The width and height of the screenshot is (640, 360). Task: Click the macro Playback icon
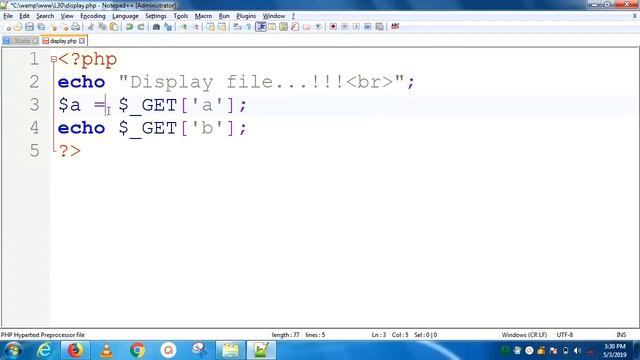(x=356, y=27)
